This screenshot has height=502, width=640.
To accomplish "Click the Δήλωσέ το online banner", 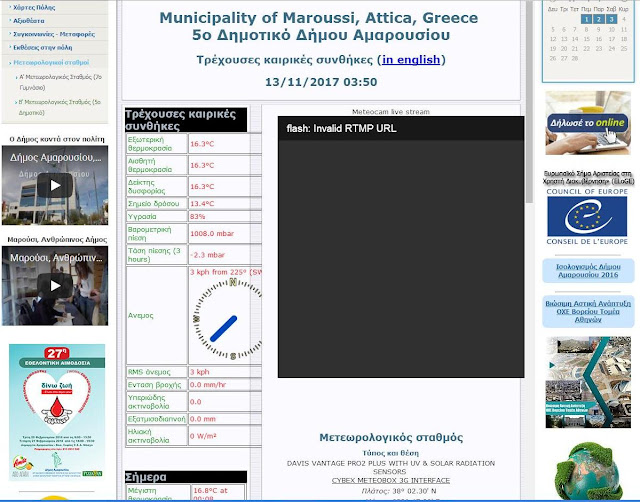I will tap(588, 123).
